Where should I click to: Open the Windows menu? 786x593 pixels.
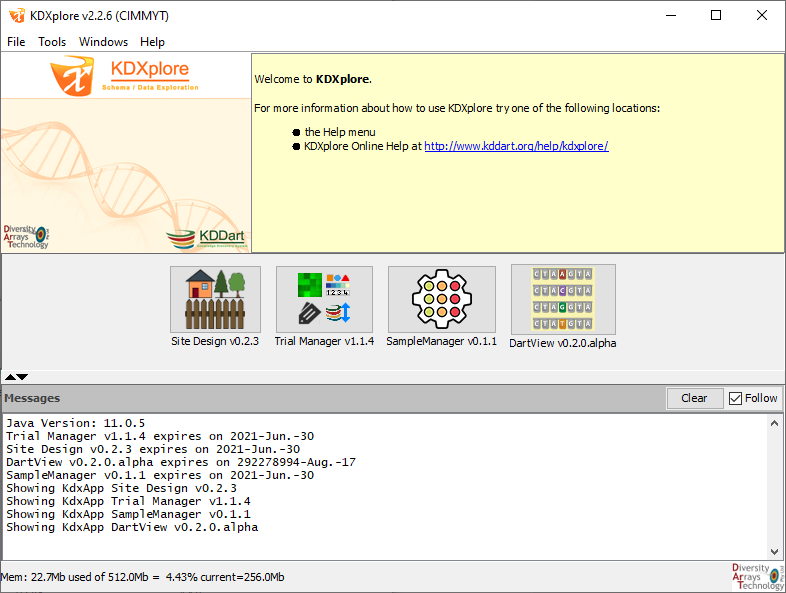click(x=103, y=42)
